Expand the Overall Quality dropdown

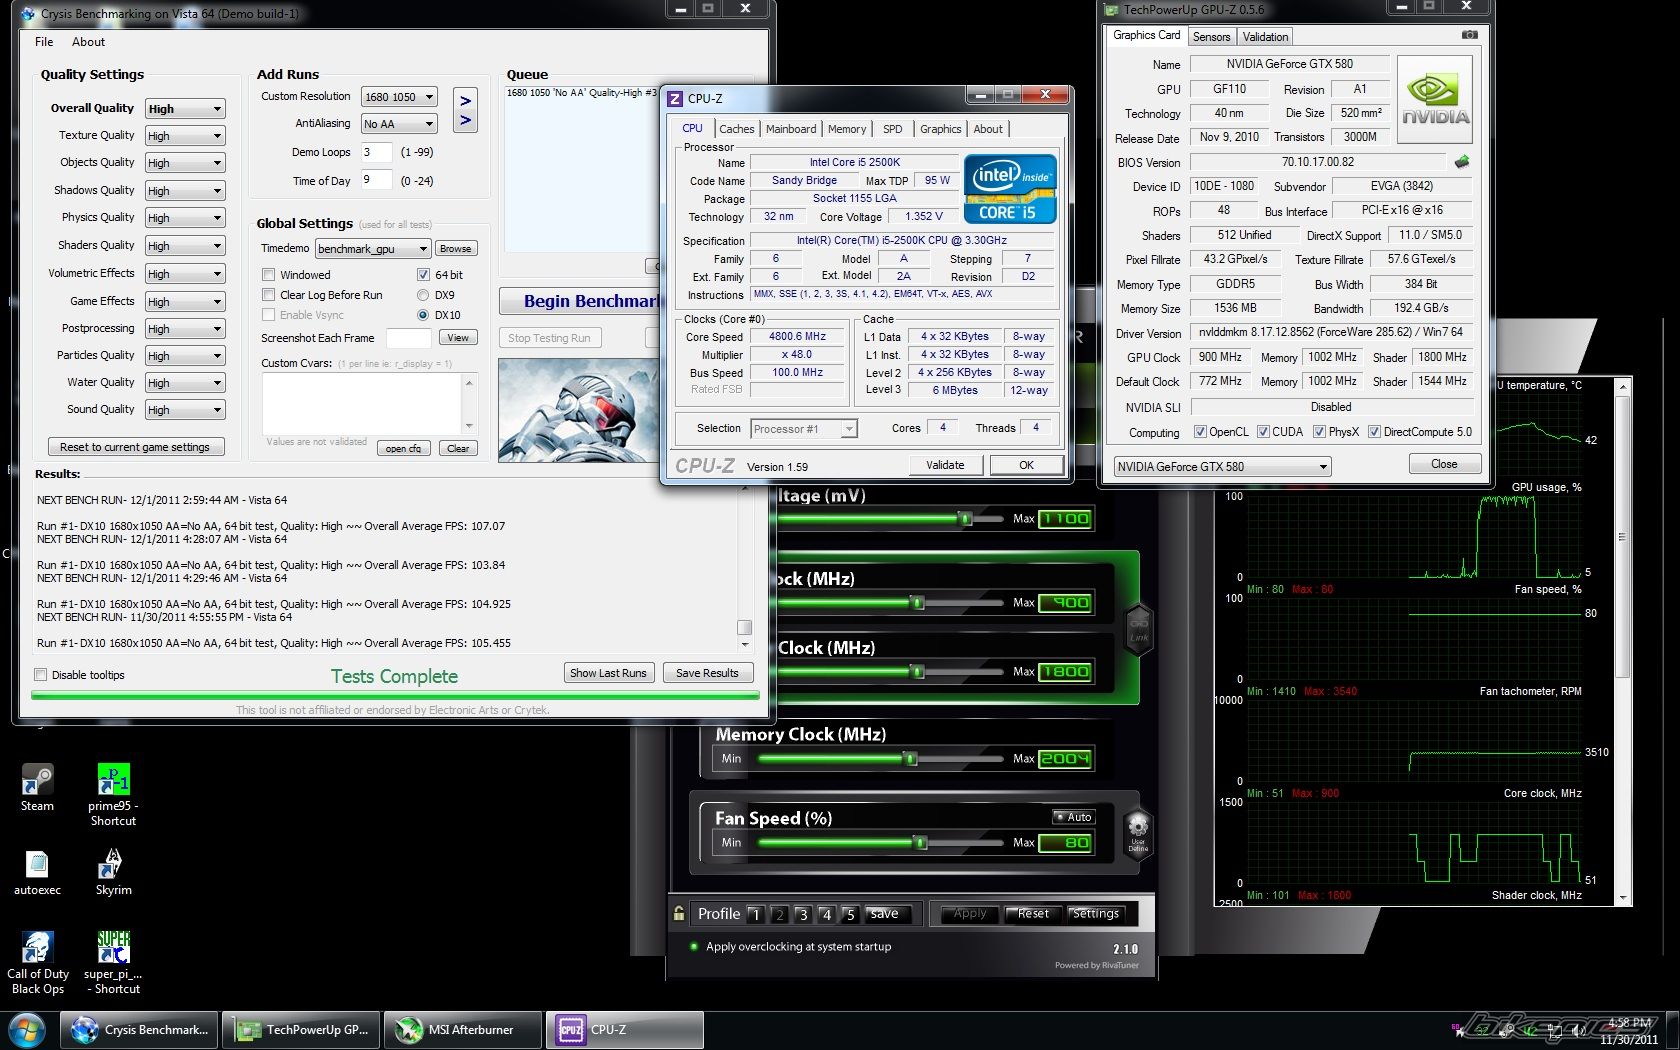pyautogui.click(x=216, y=109)
